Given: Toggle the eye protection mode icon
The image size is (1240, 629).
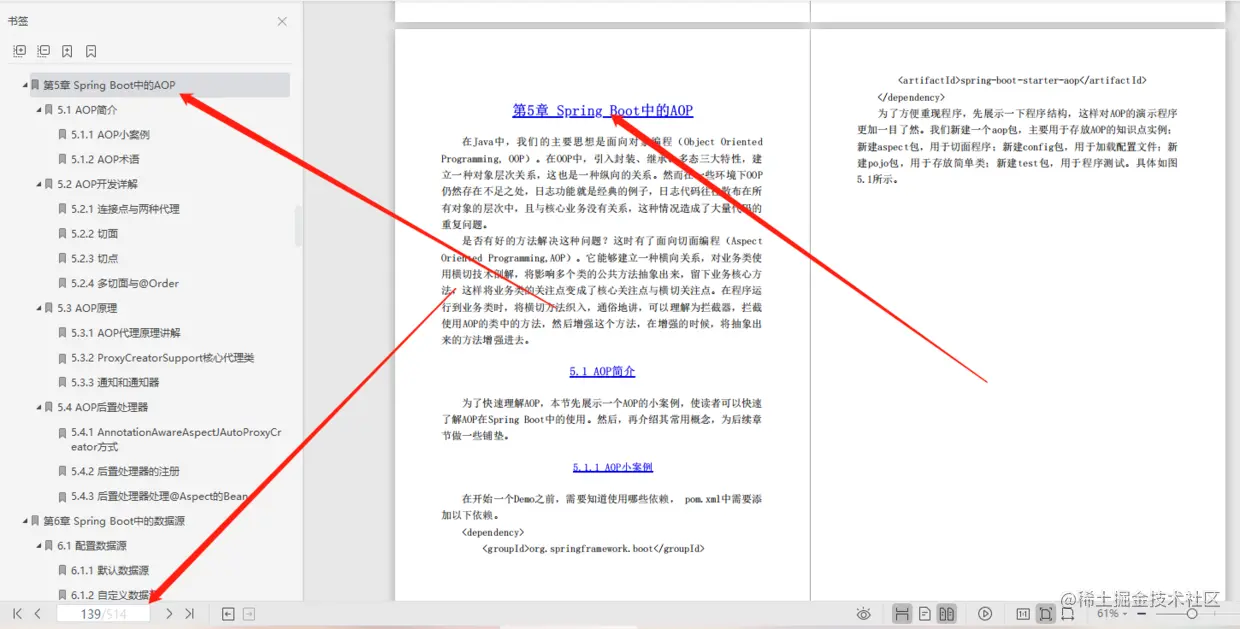Looking at the screenshot, I should 863,614.
